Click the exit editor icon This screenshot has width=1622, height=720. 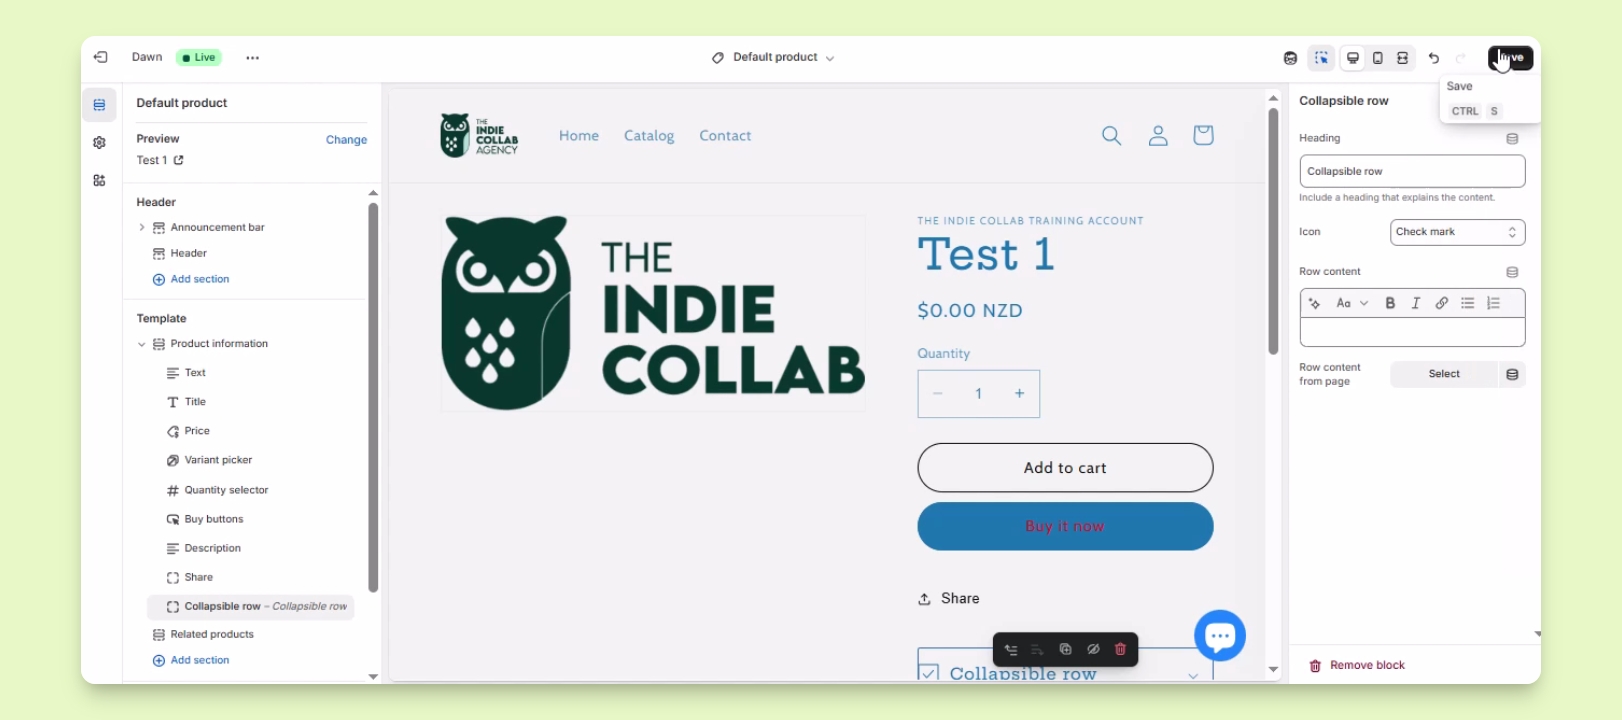tap(101, 57)
